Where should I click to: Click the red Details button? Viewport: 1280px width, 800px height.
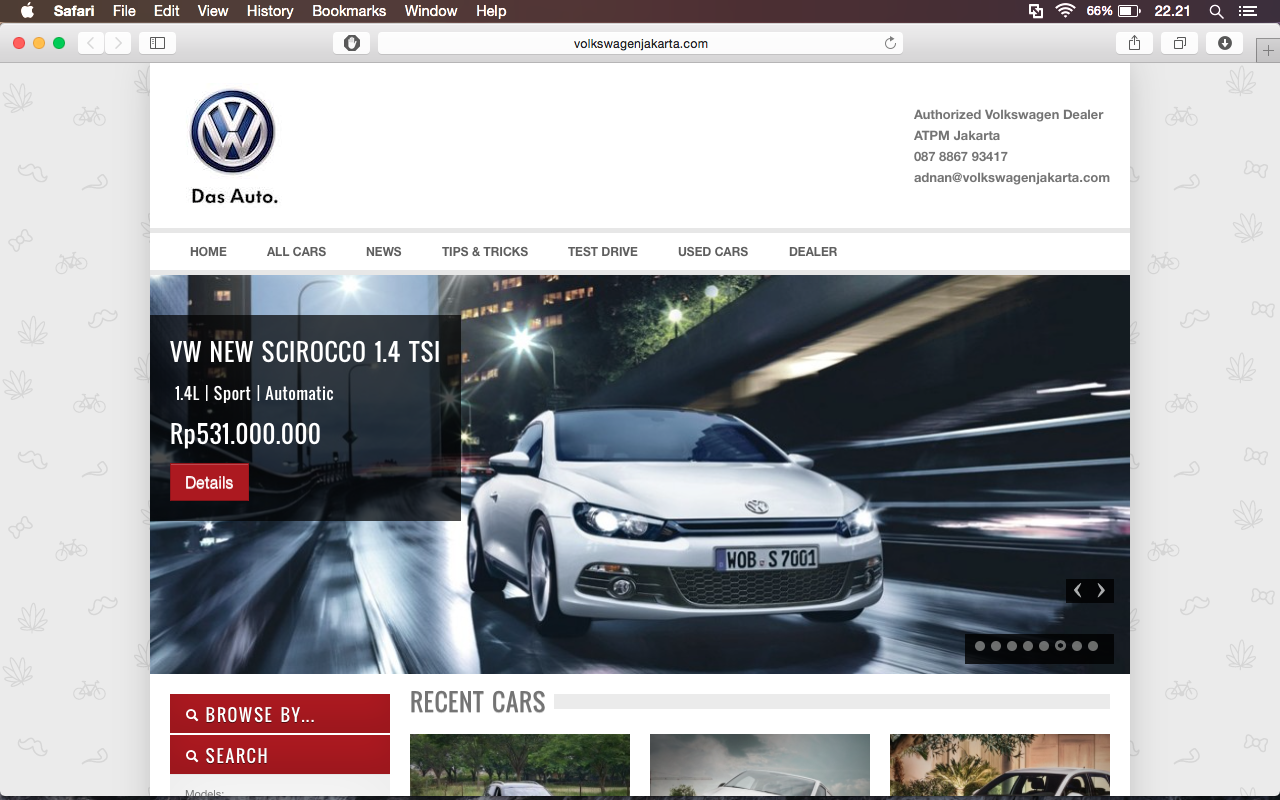pos(209,482)
